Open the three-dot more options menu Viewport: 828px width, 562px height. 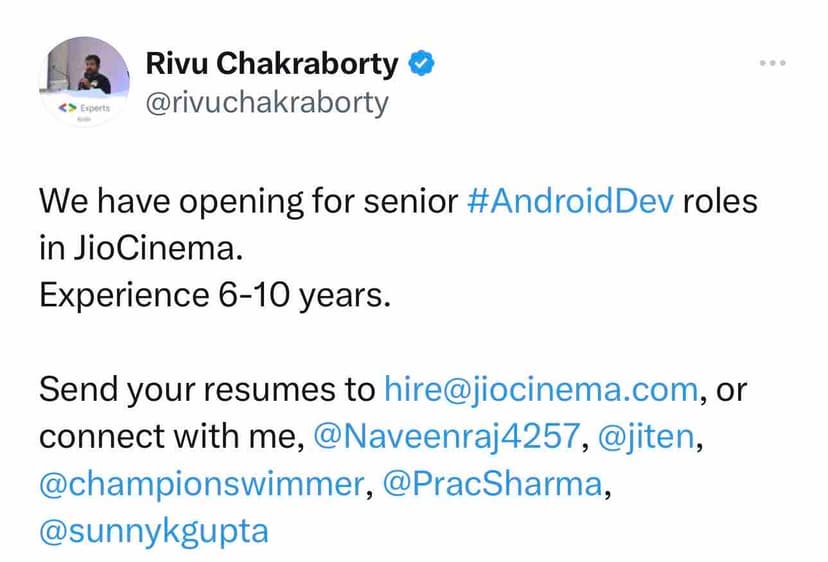(772, 63)
